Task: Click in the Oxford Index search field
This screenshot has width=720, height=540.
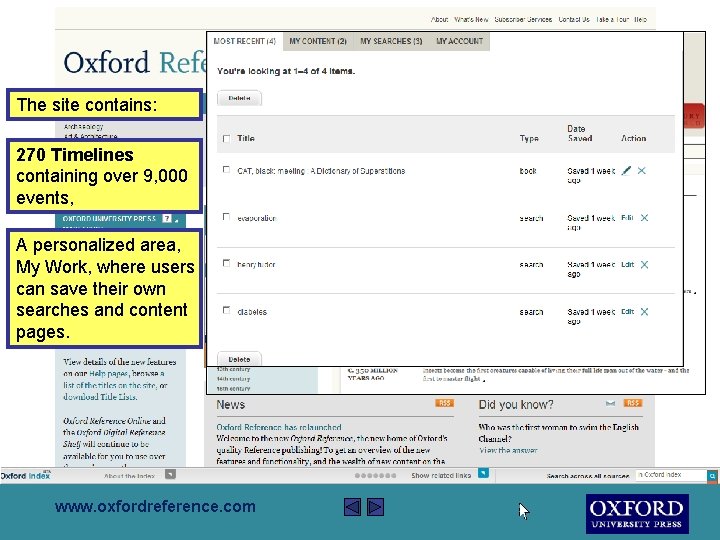Action: tap(671, 475)
